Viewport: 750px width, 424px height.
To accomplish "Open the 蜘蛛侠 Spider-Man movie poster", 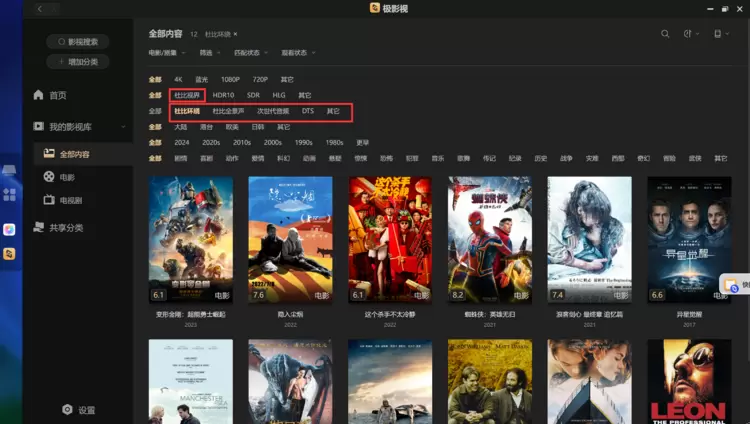I will pos(489,239).
